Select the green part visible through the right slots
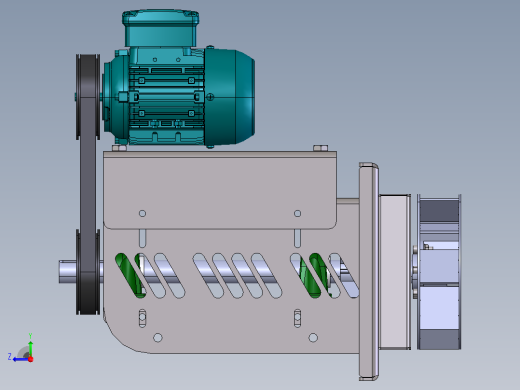This screenshot has width=520, height=390. click(x=313, y=275)
